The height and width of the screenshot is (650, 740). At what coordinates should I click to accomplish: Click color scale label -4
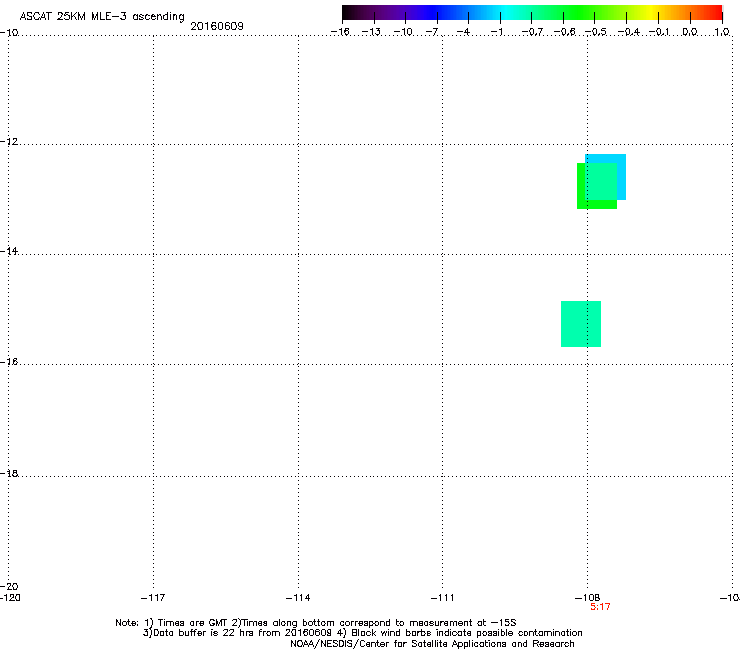pos(463,32)
